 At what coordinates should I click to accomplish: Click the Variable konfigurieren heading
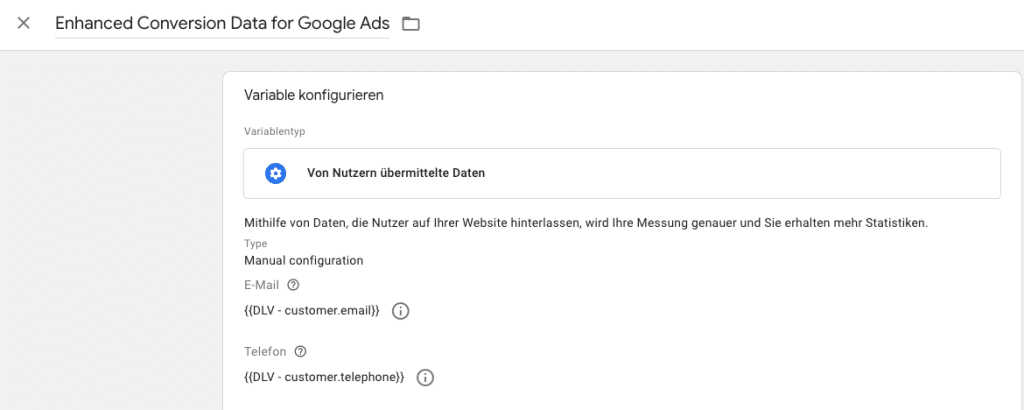tap(314, 96)
